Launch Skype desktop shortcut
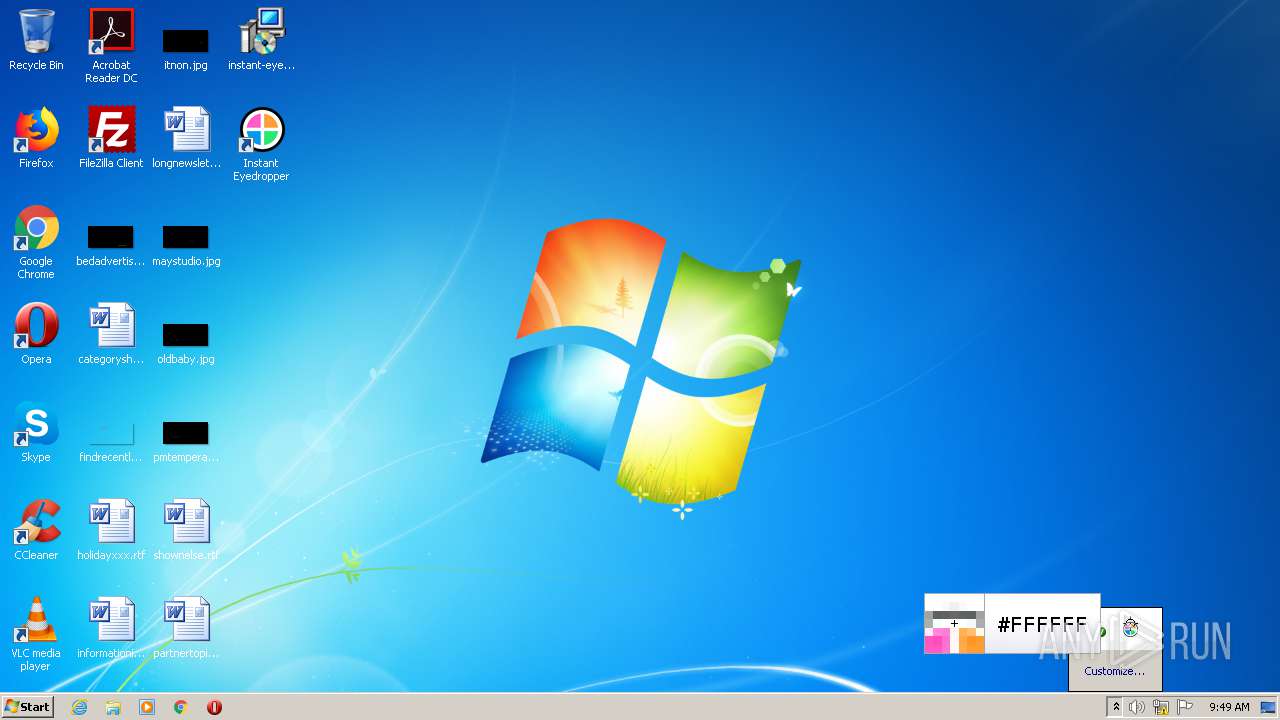 click(x=36, y=432)
